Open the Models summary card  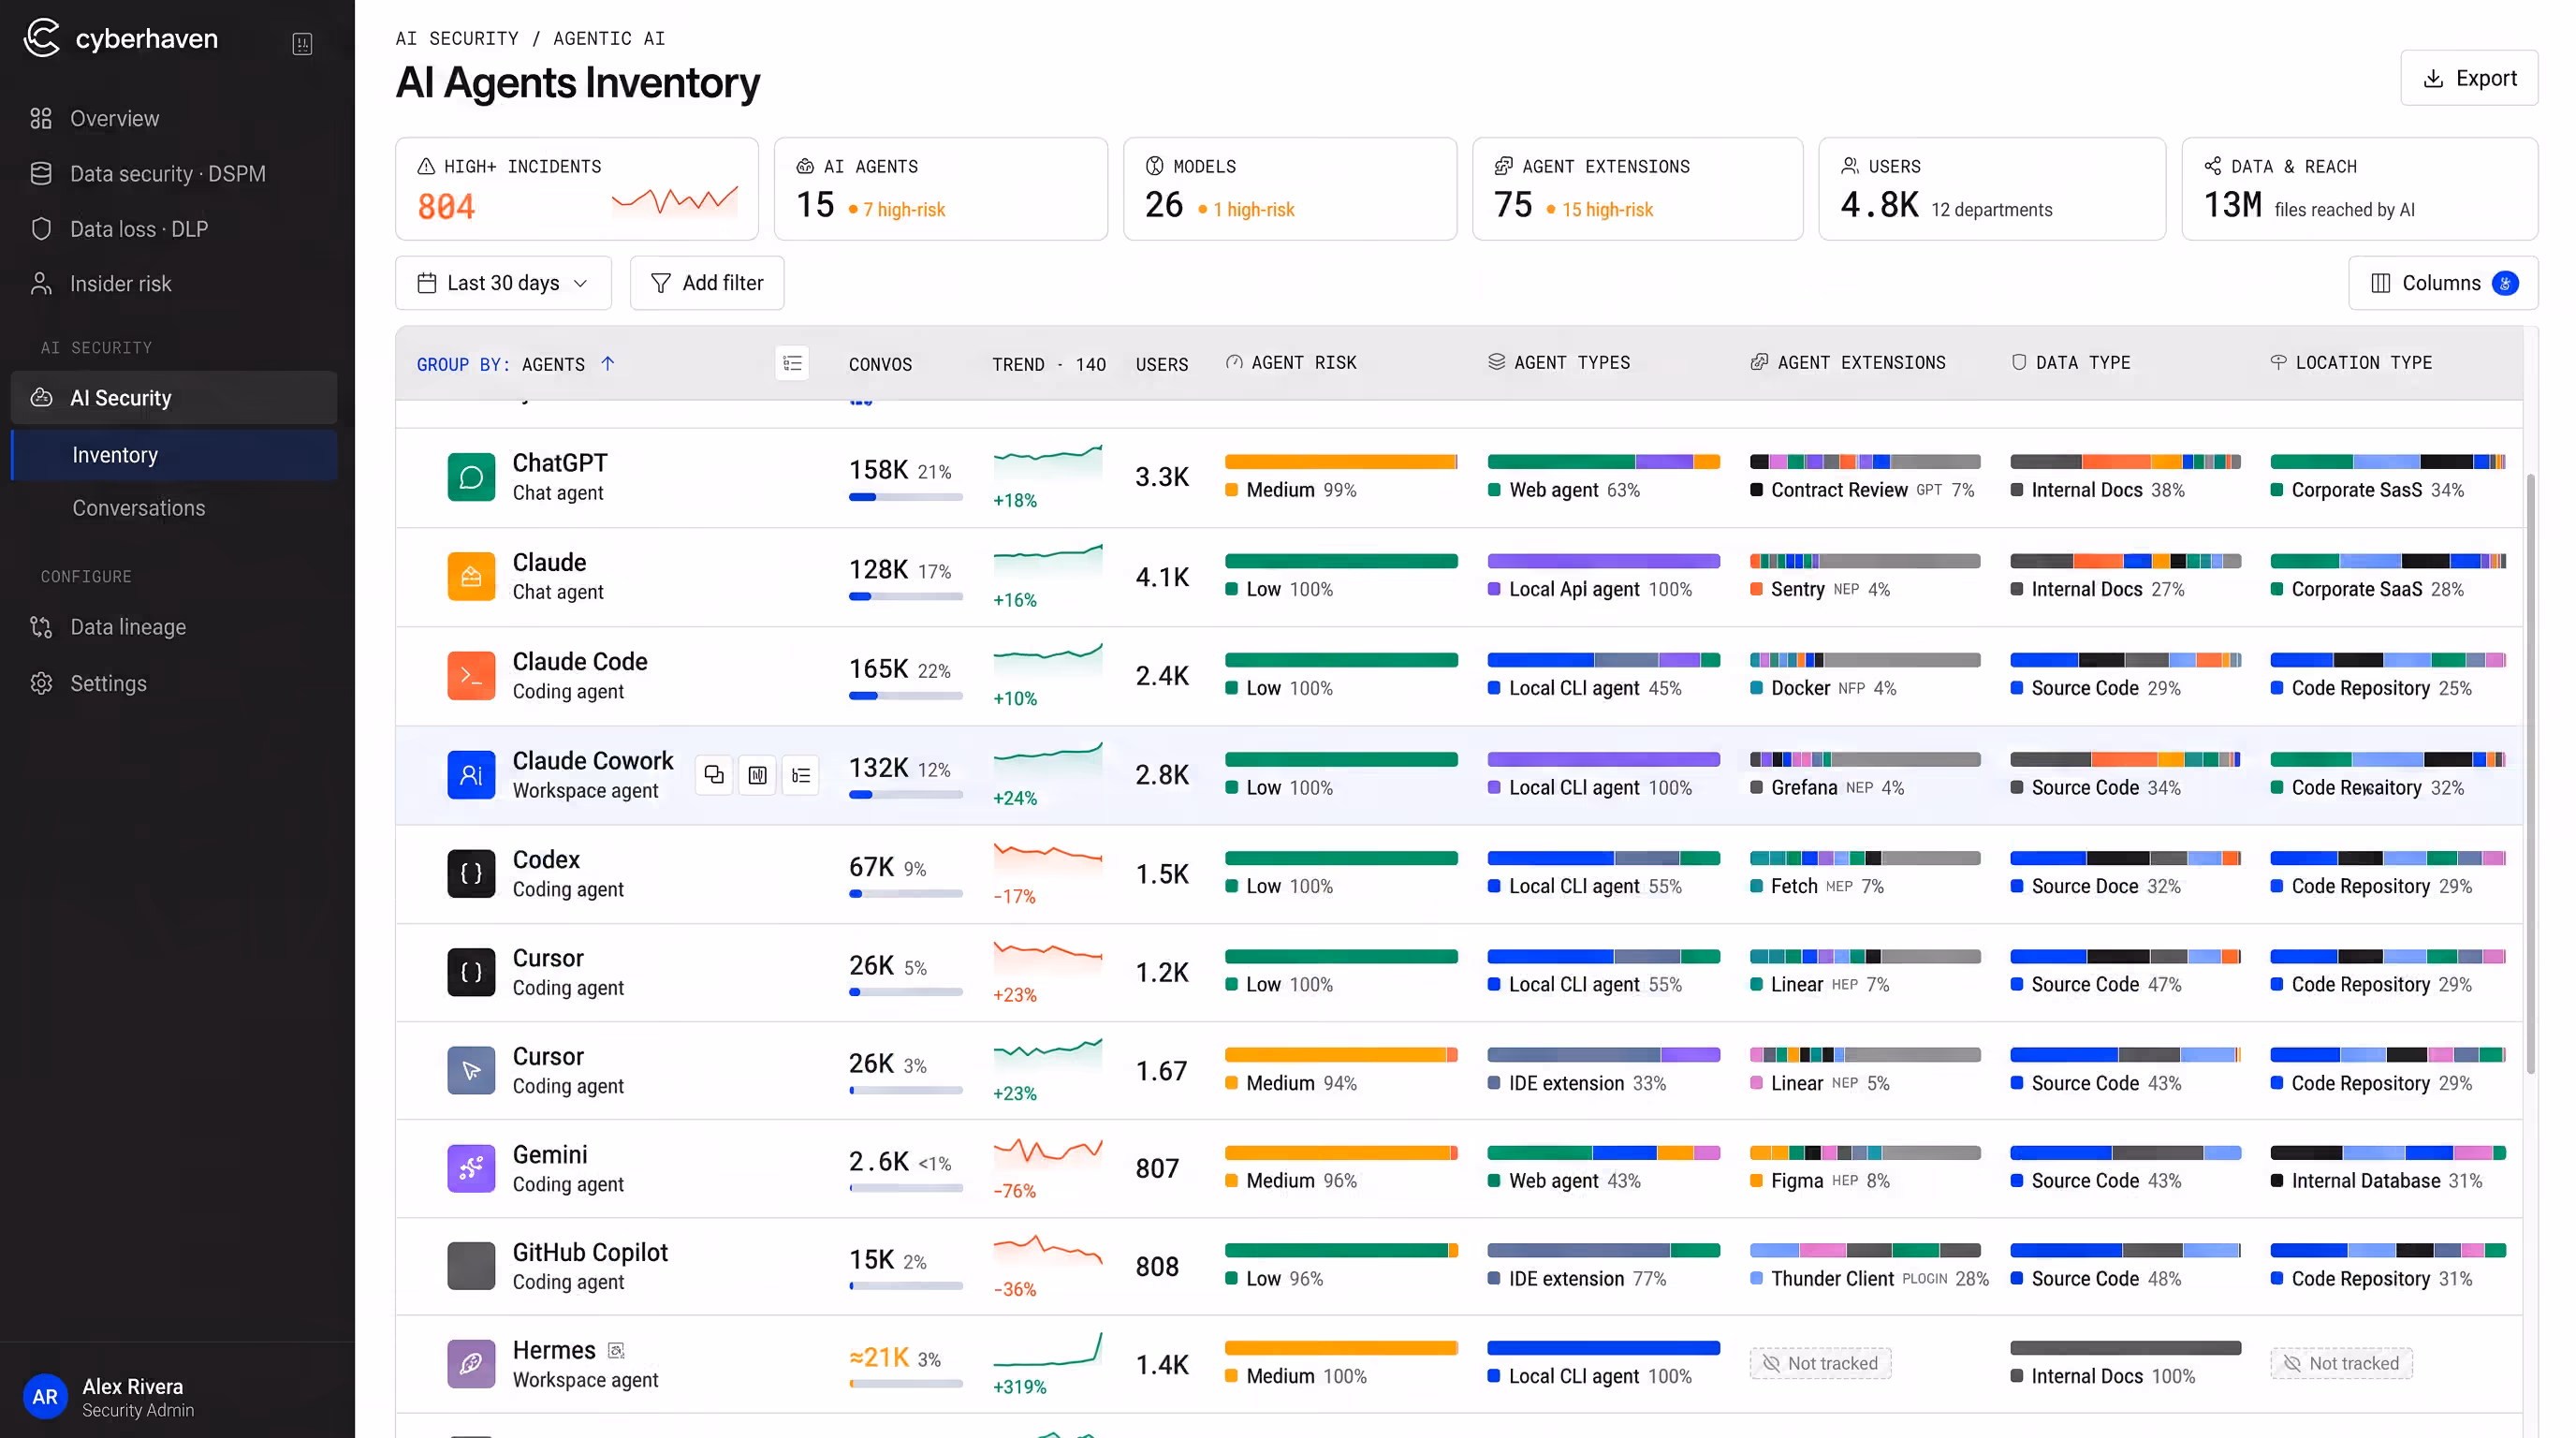1289,189
